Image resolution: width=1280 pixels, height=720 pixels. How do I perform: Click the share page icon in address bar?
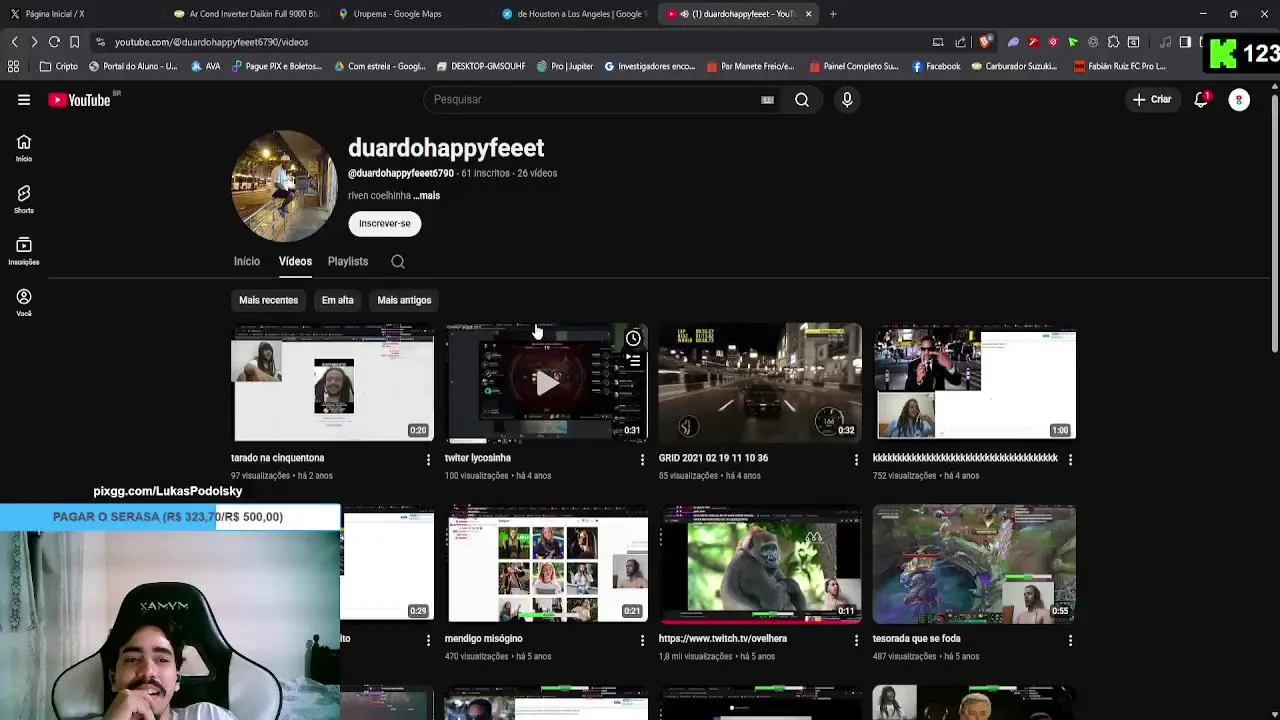tap(961, 42)
